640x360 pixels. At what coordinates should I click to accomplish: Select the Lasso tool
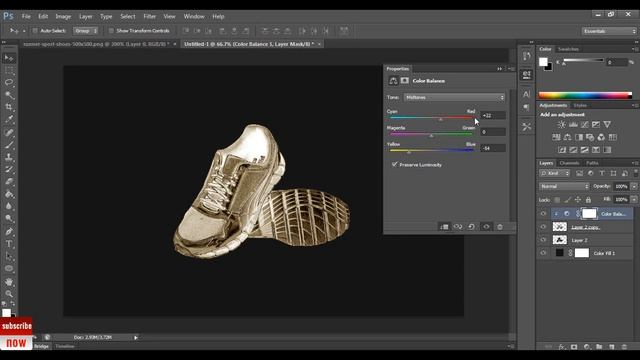(9, 82)
